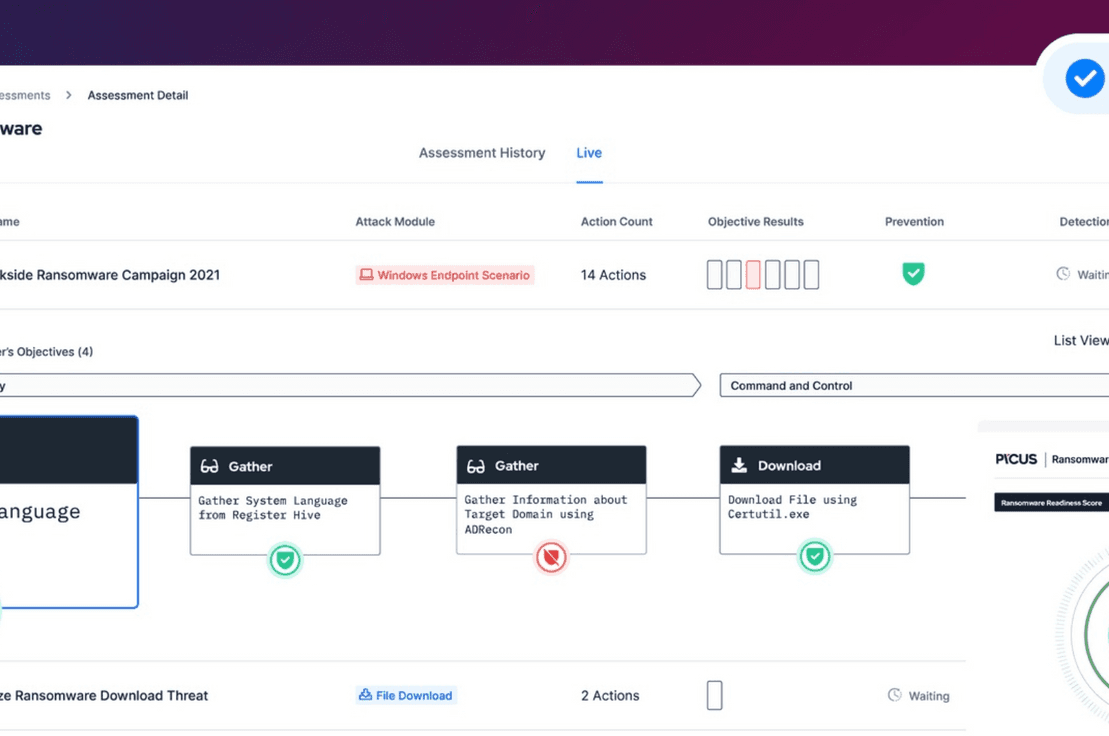Click the Windows Endpoint Scenario tag

pyautogui.click(x=445, y=275)
